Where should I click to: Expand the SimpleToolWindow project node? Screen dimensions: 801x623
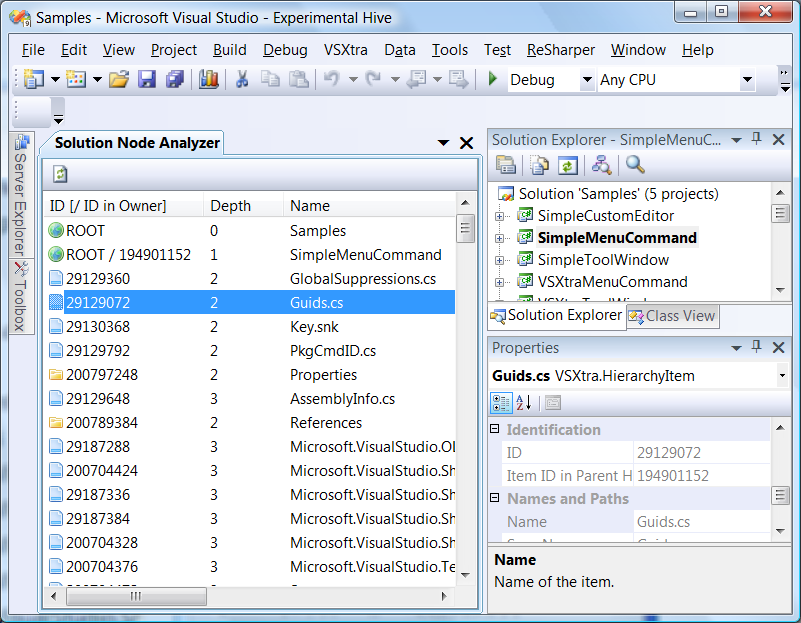499,260
